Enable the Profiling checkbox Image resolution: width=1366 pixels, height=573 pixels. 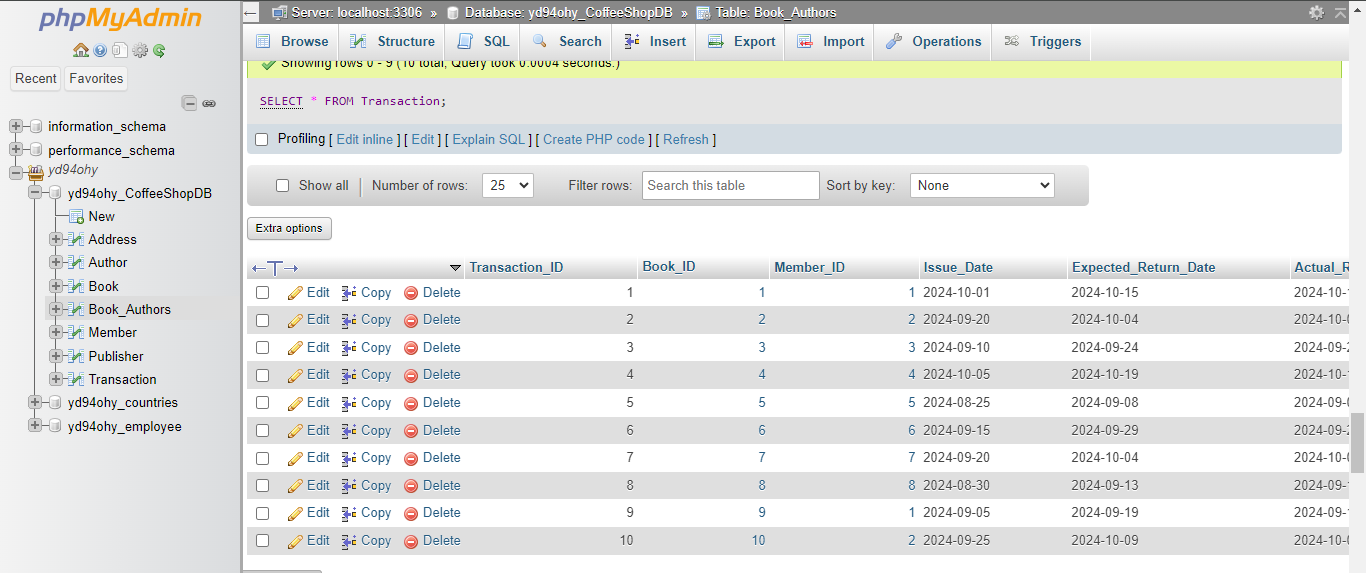[x=262, y=139]
